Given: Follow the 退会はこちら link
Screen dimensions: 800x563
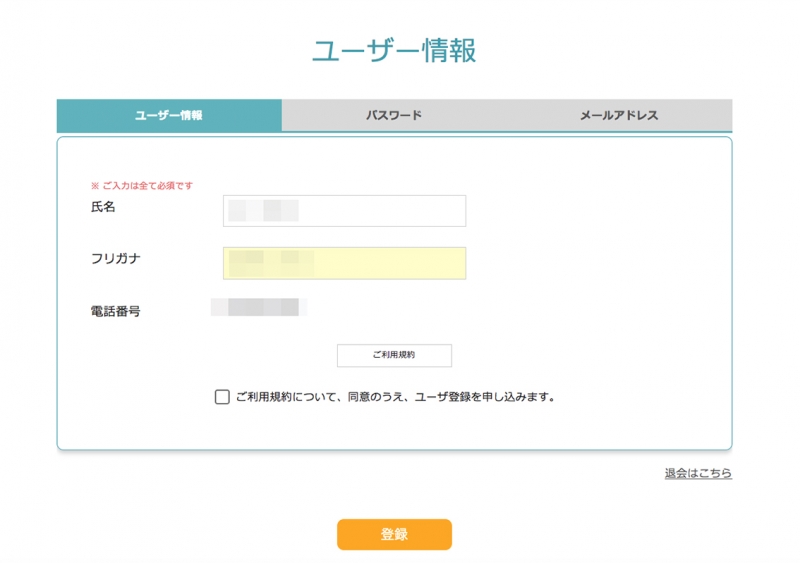Looking at the screenshot, I should pyautogui.click(x=698, y=473).
